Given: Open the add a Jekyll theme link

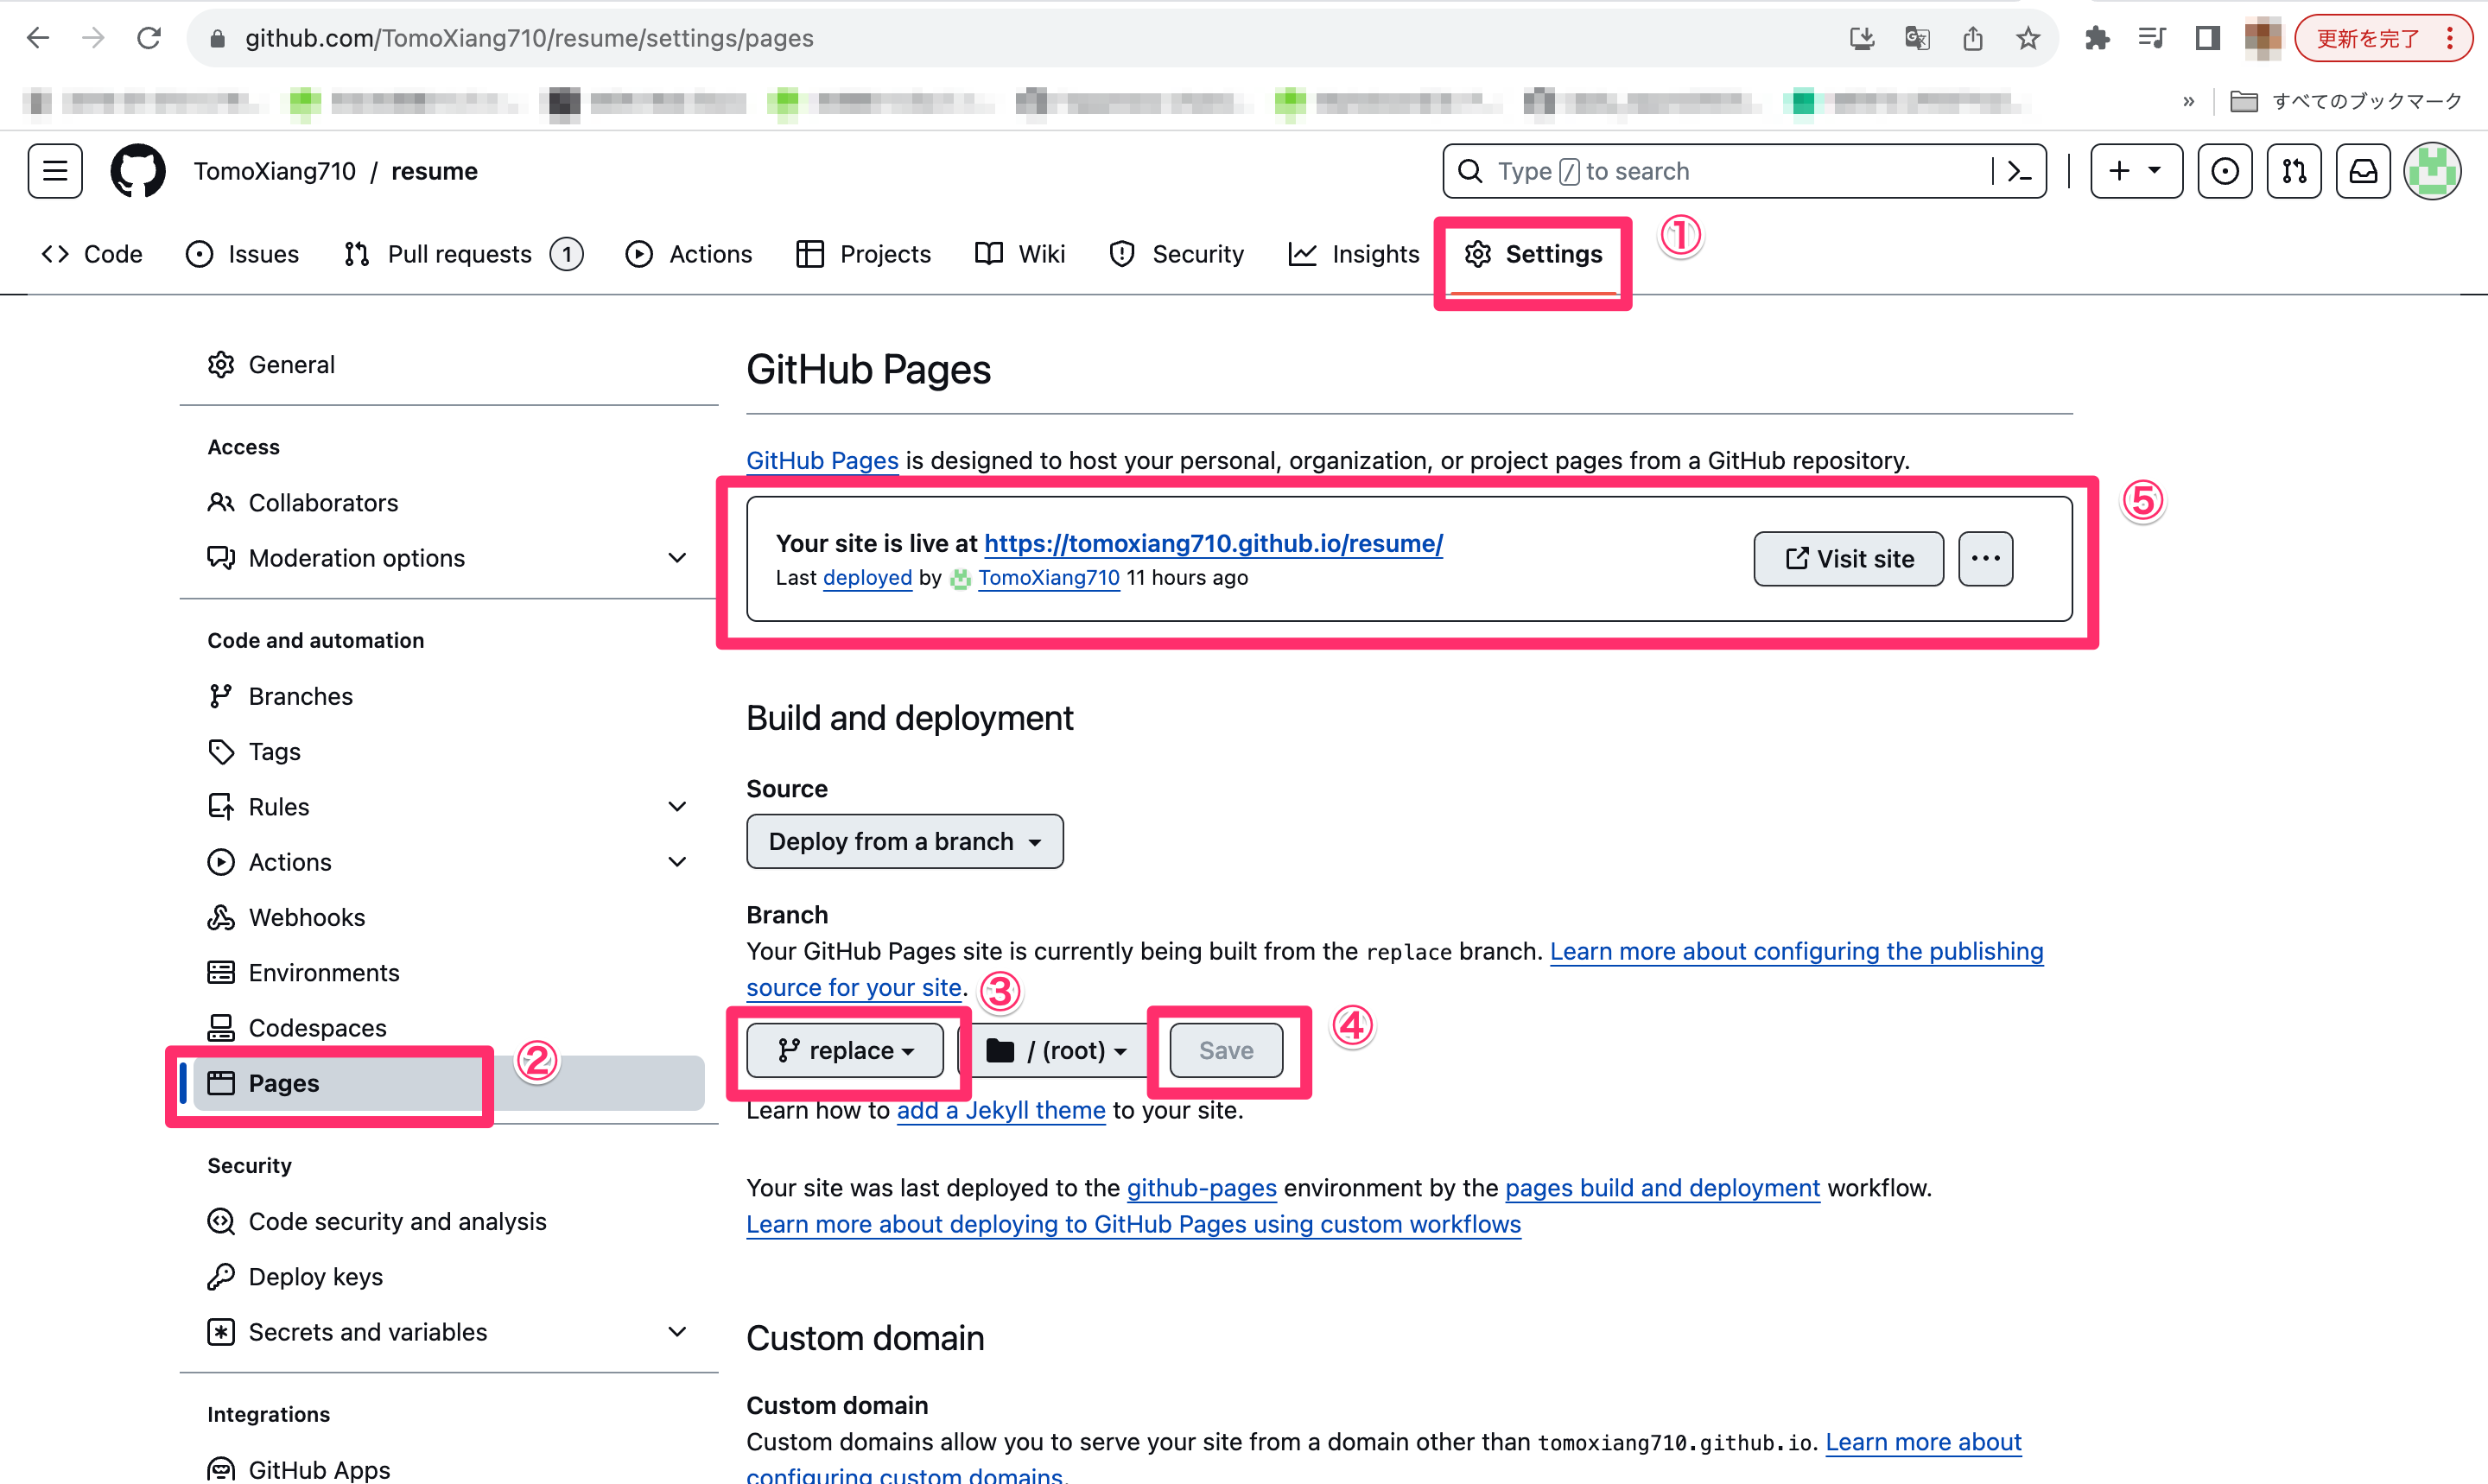Looking at the screenshot, I should 1000,1110.
